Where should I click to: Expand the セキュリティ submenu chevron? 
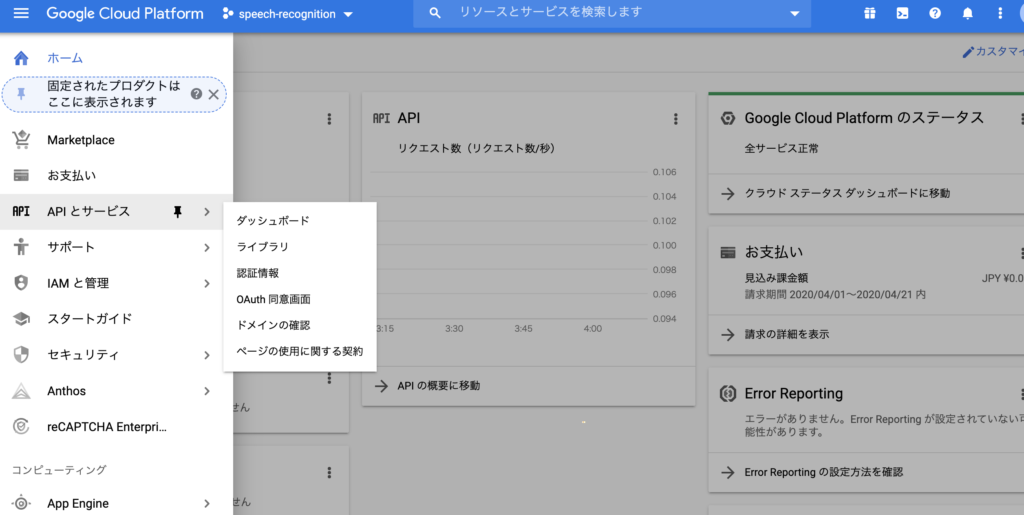coord(206,355)
